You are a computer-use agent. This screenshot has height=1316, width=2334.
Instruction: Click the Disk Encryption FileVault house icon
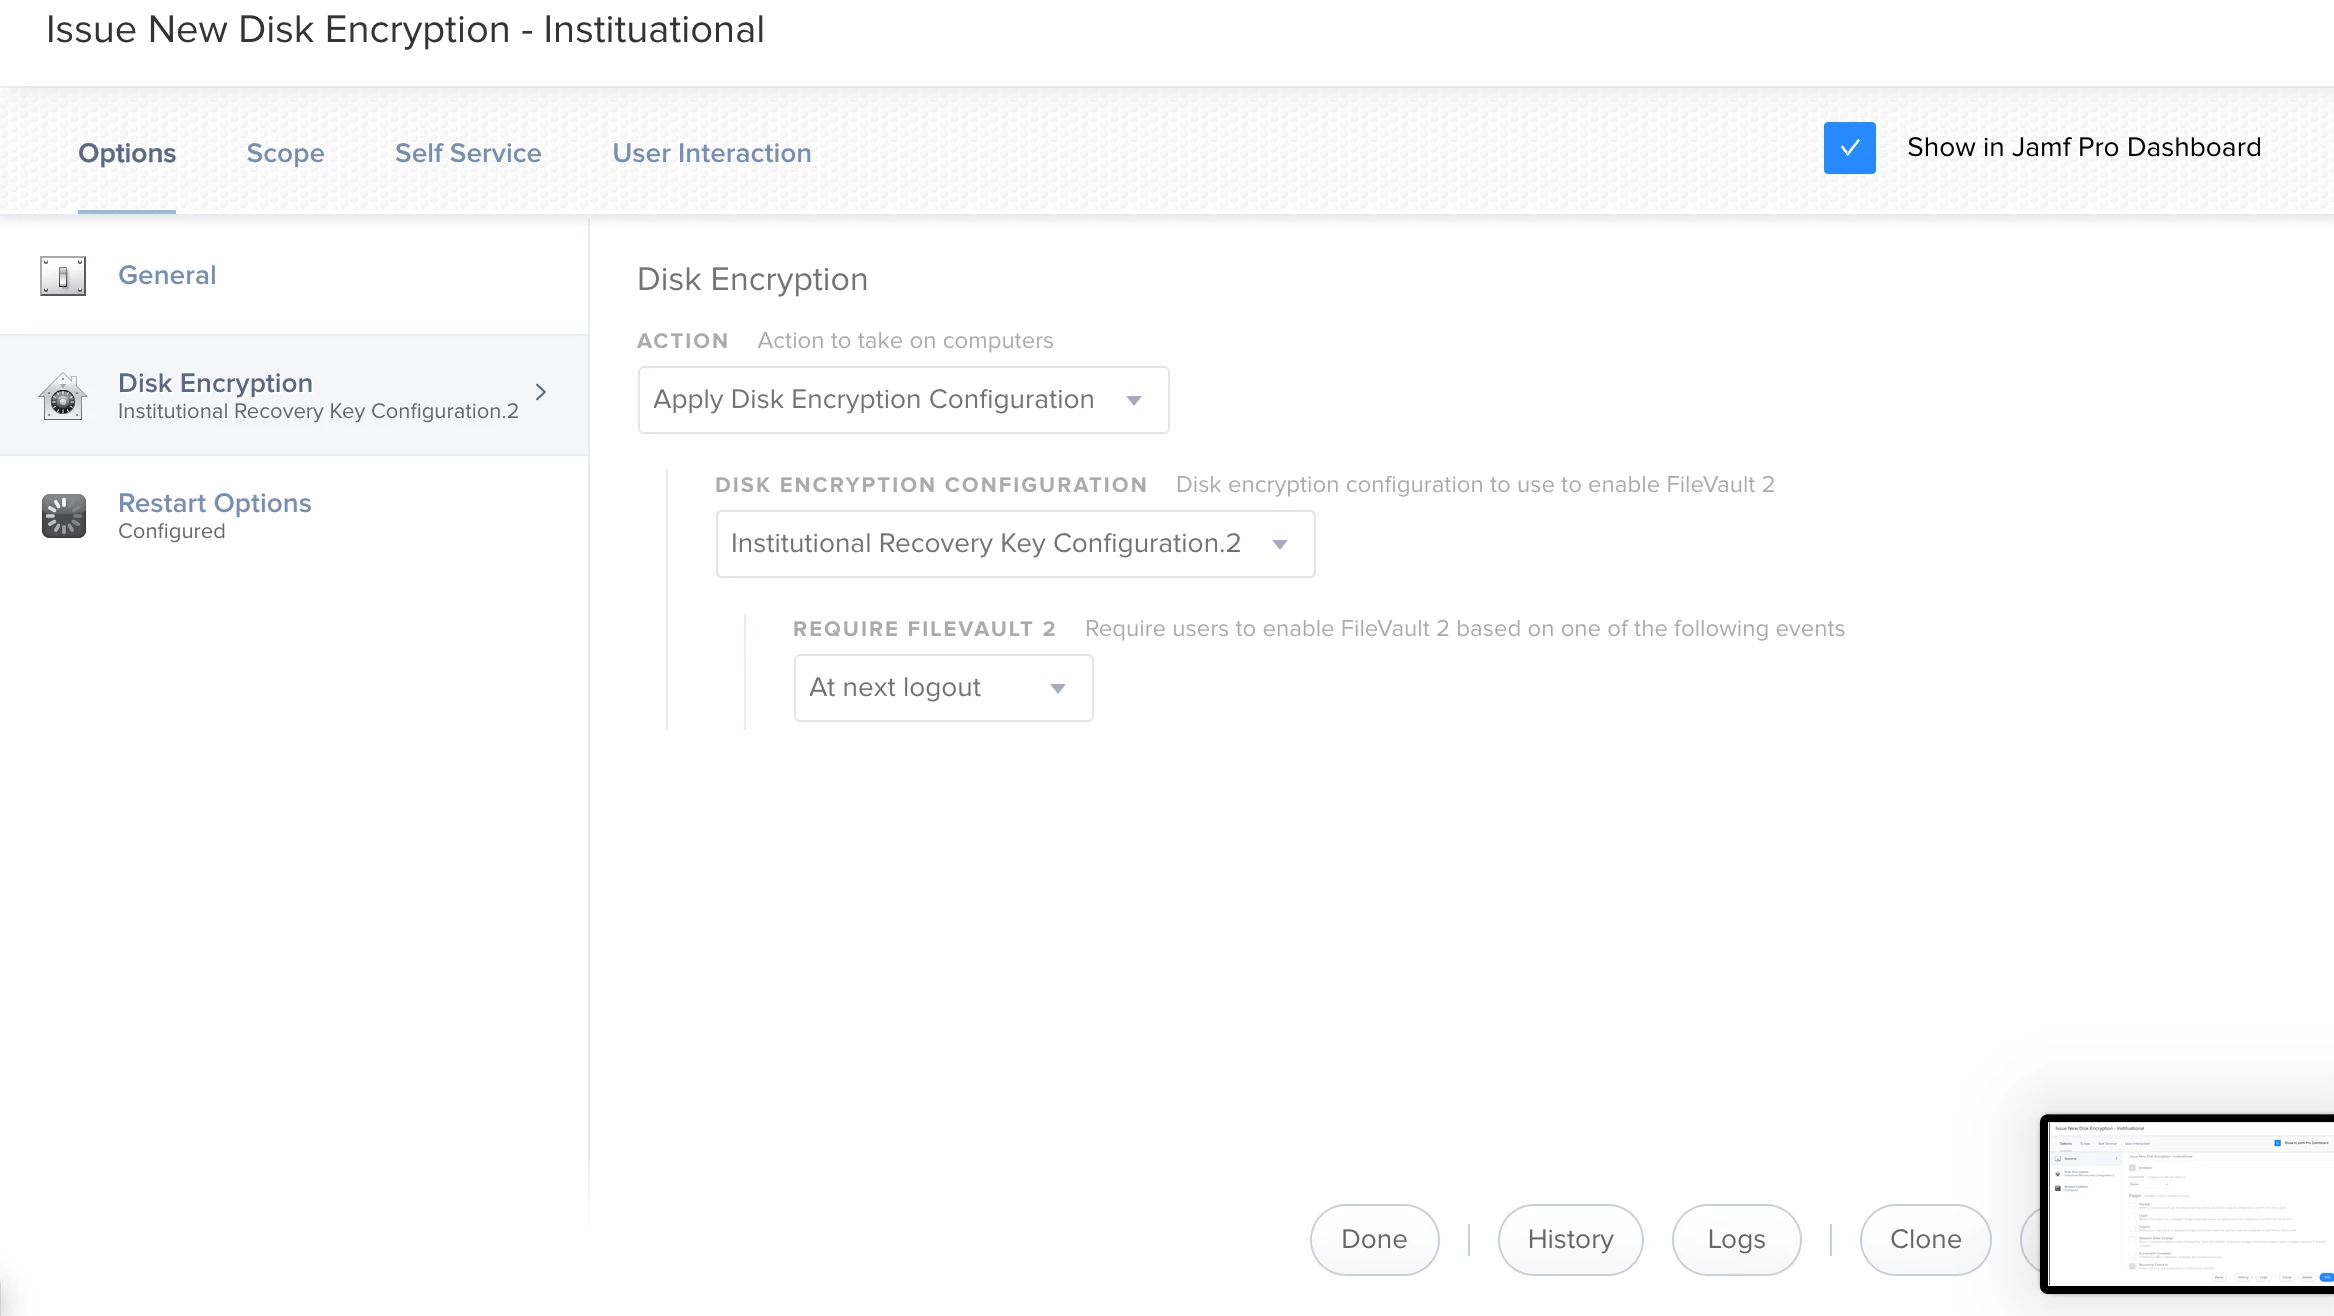63,397
